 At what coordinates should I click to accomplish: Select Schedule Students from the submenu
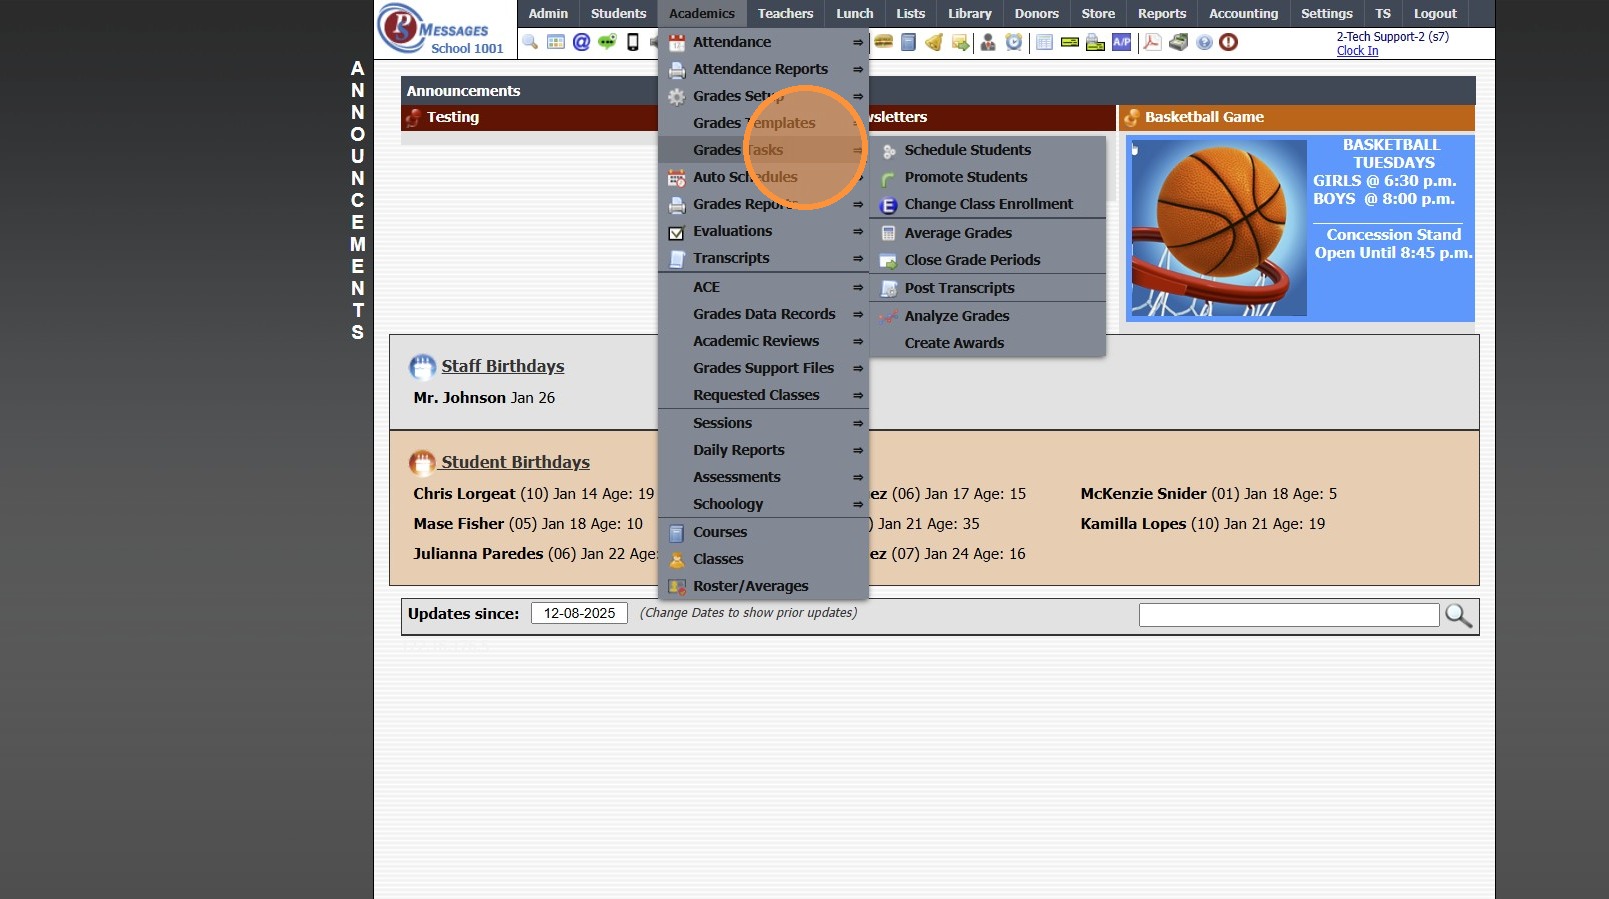967,150
